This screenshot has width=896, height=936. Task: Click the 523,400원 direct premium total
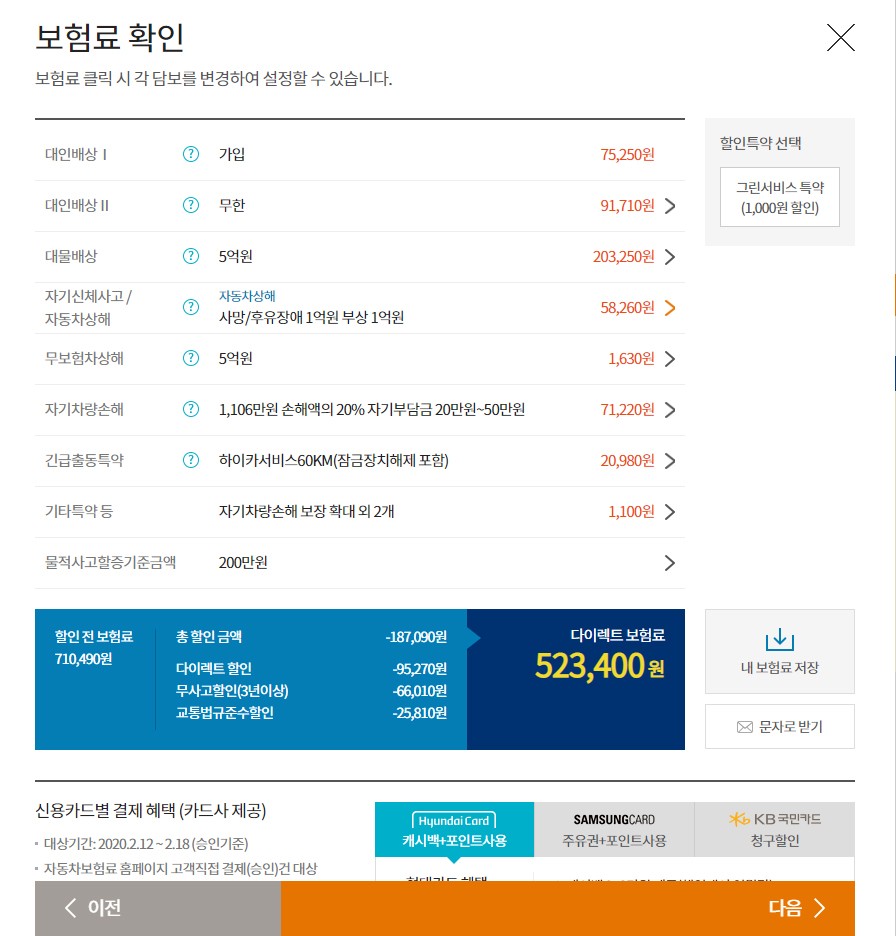coord(599,666)
